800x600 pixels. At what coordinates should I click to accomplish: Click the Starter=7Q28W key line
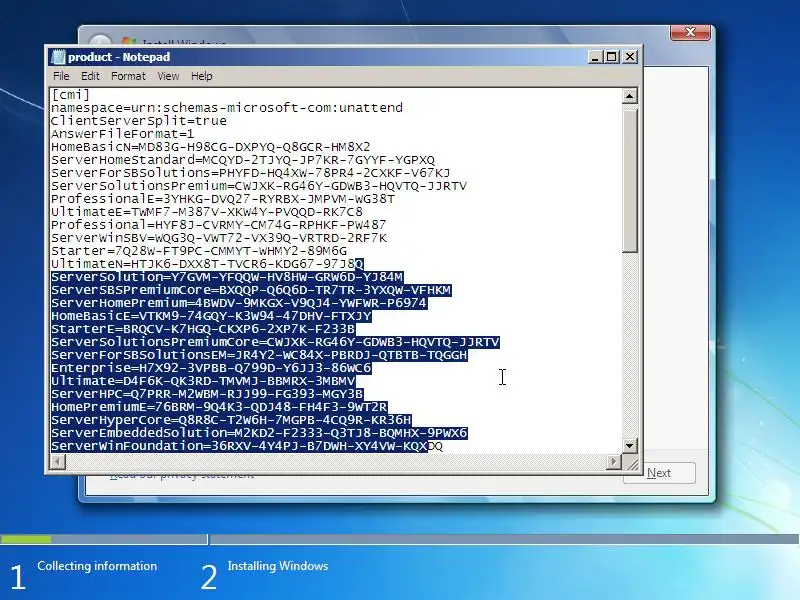(199, 251)
